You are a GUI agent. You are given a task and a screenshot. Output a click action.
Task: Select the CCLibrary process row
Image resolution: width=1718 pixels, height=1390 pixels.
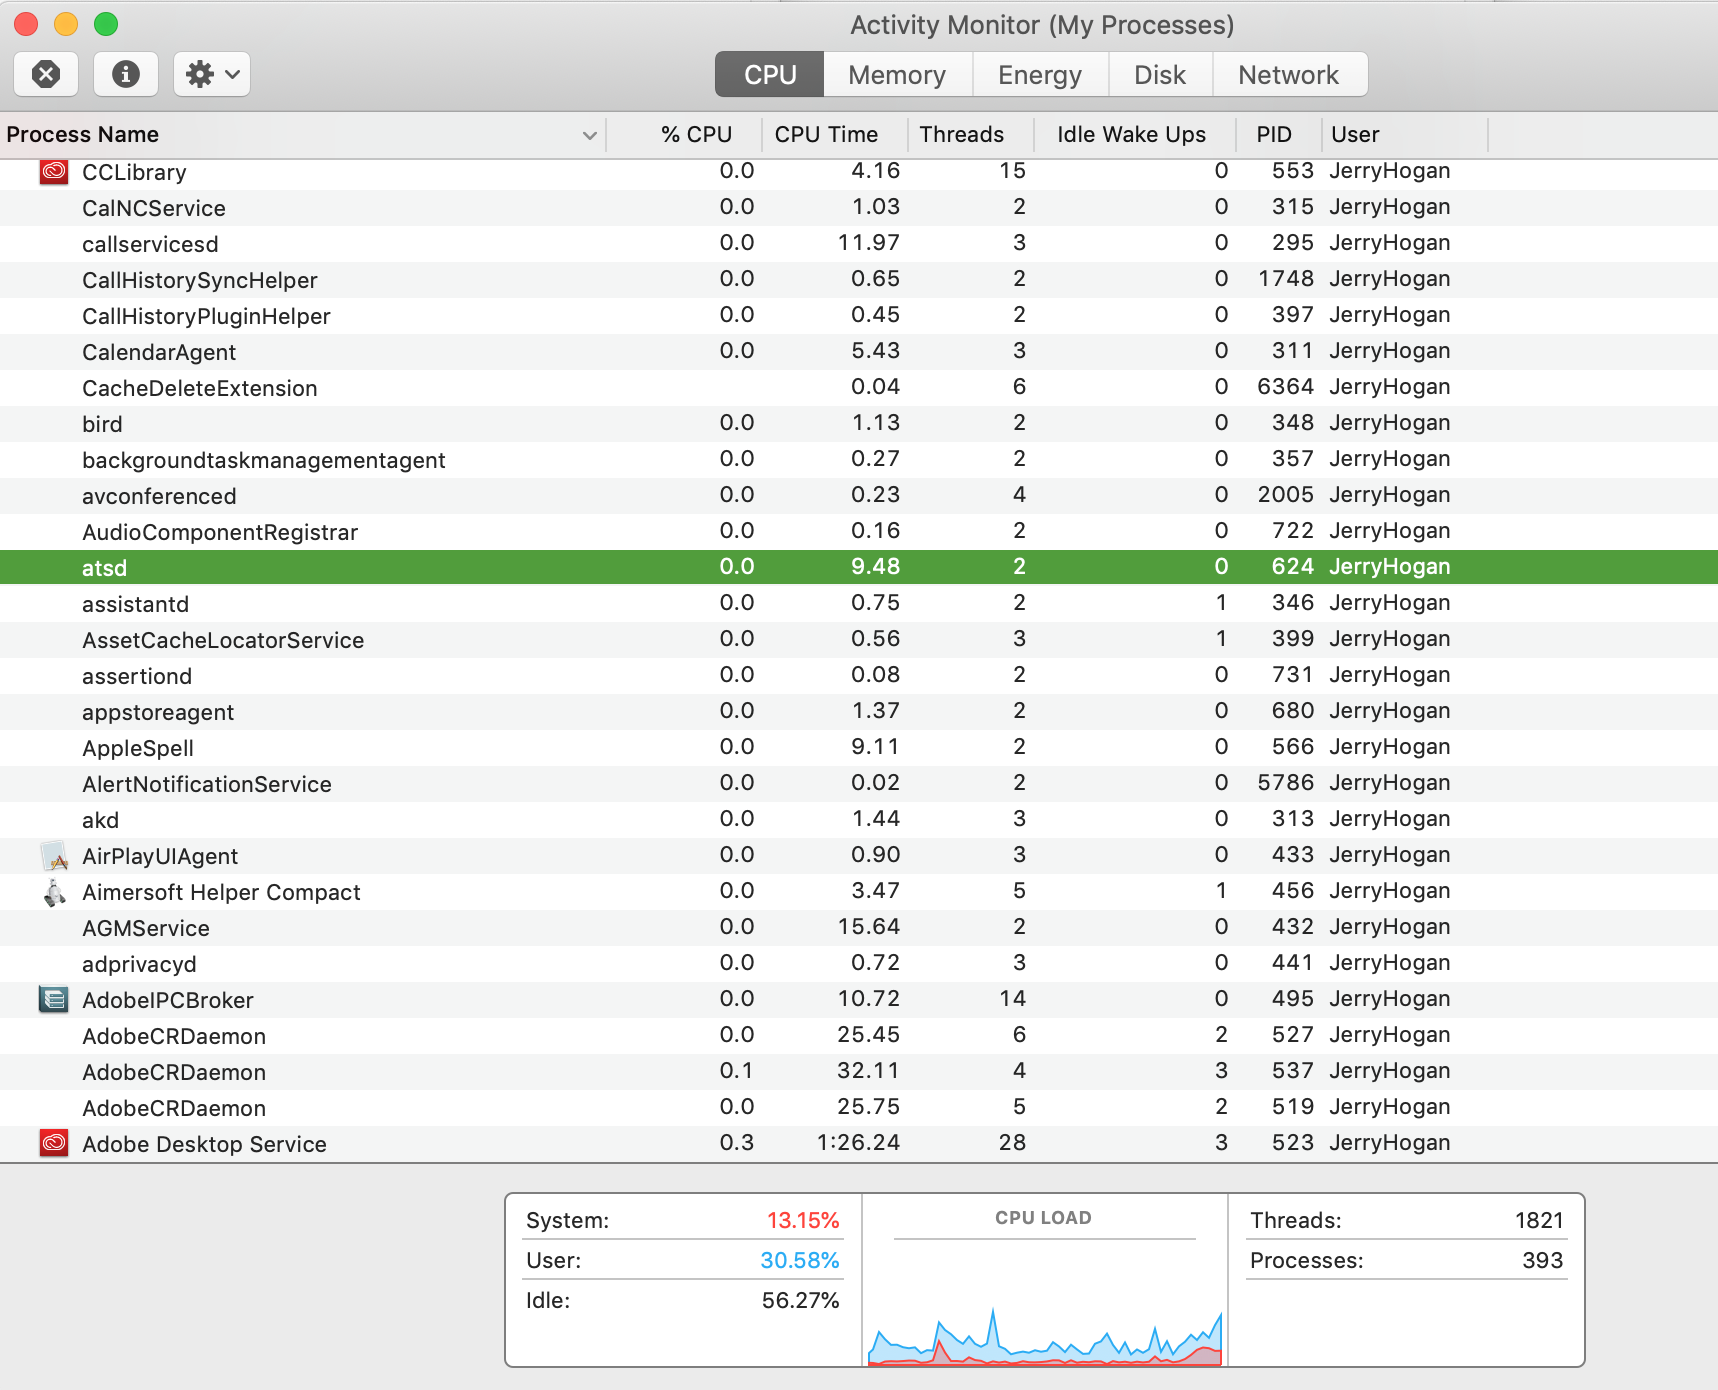pyautogui.click(x=859, y=172)
